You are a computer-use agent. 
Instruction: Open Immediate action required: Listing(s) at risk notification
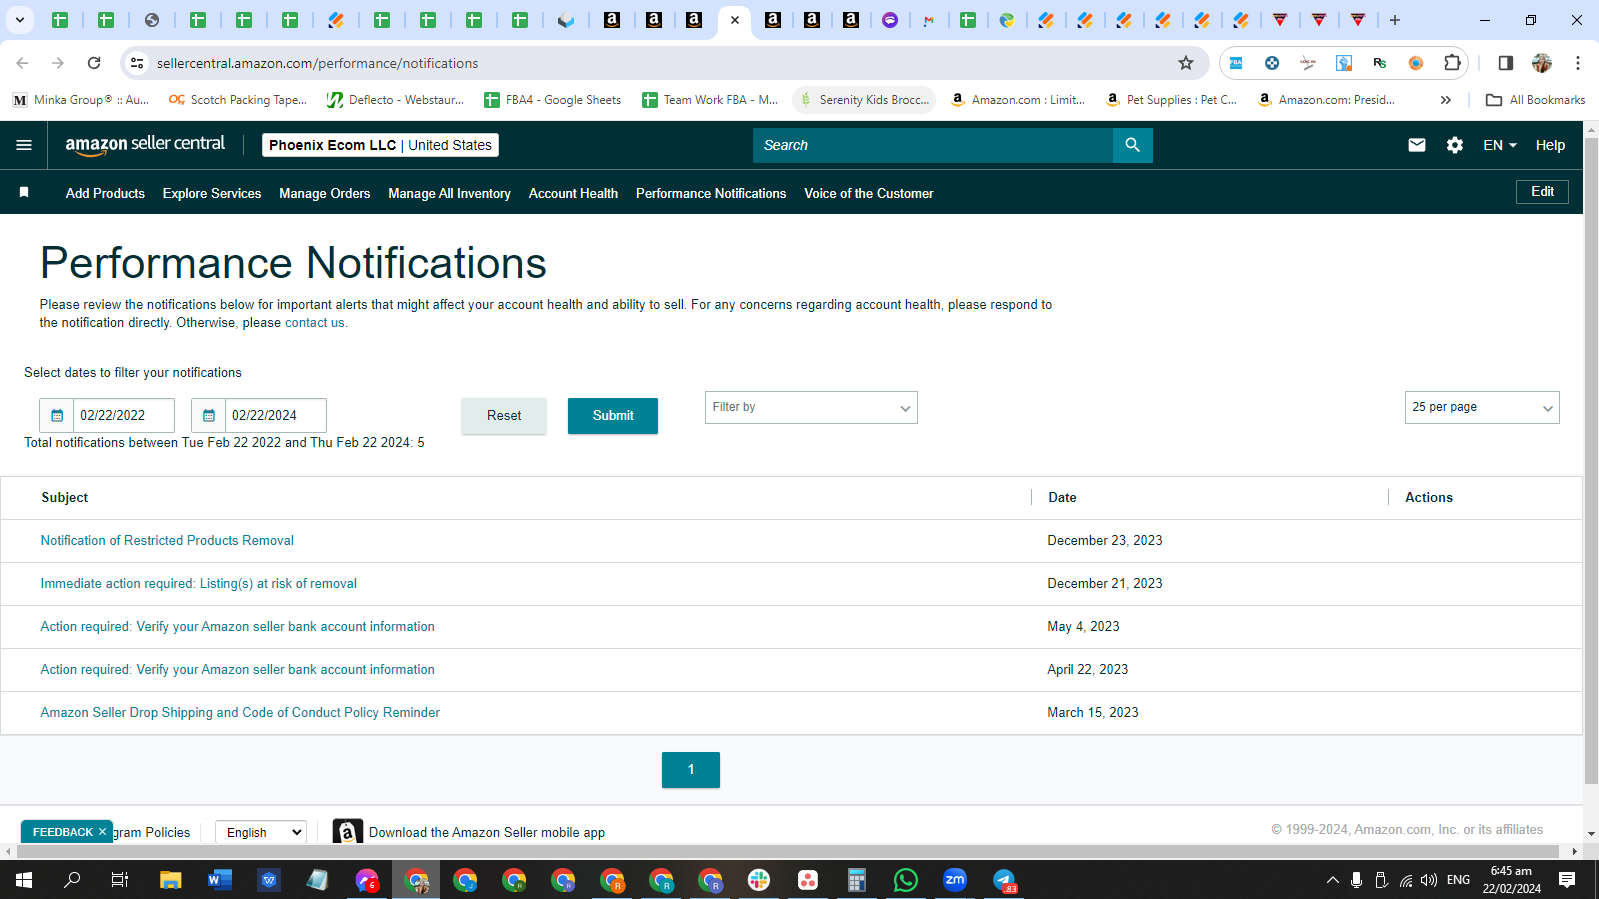click(198, 584)
